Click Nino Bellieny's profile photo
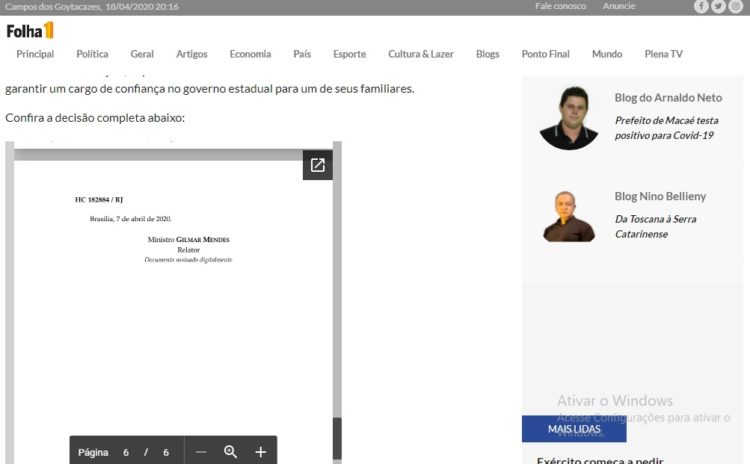 569,217
